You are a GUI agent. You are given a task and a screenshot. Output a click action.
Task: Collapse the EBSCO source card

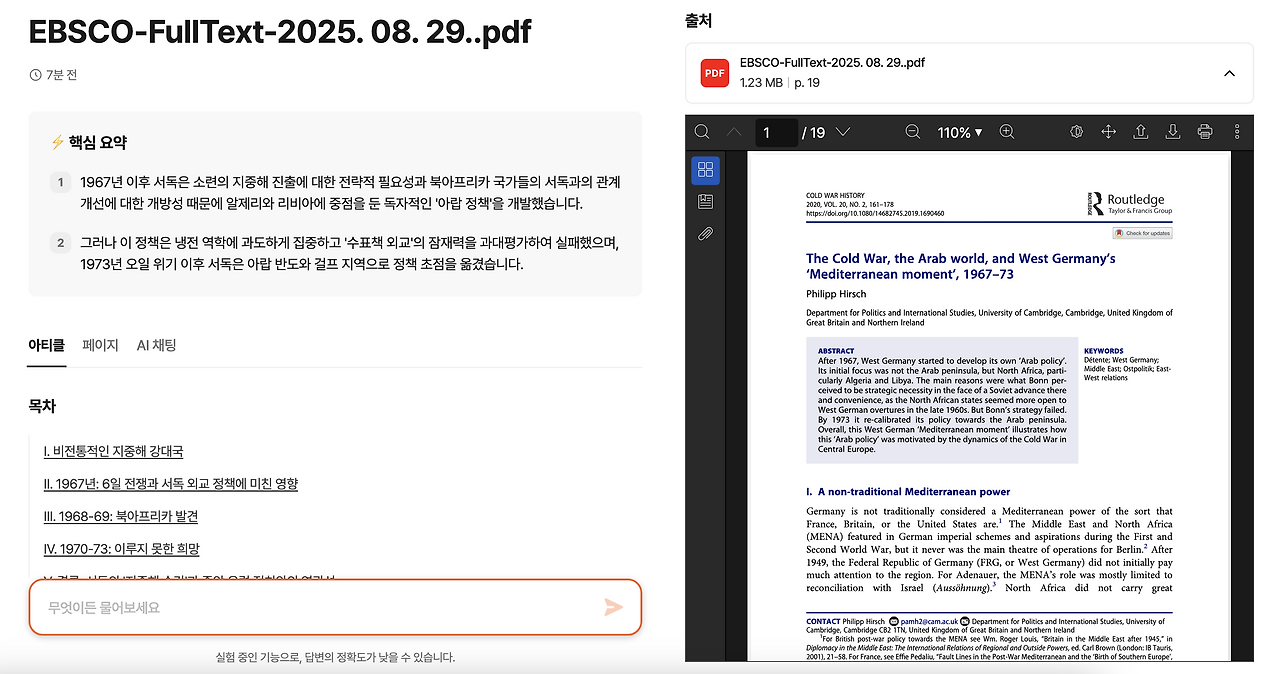(x=1229, y=72)
